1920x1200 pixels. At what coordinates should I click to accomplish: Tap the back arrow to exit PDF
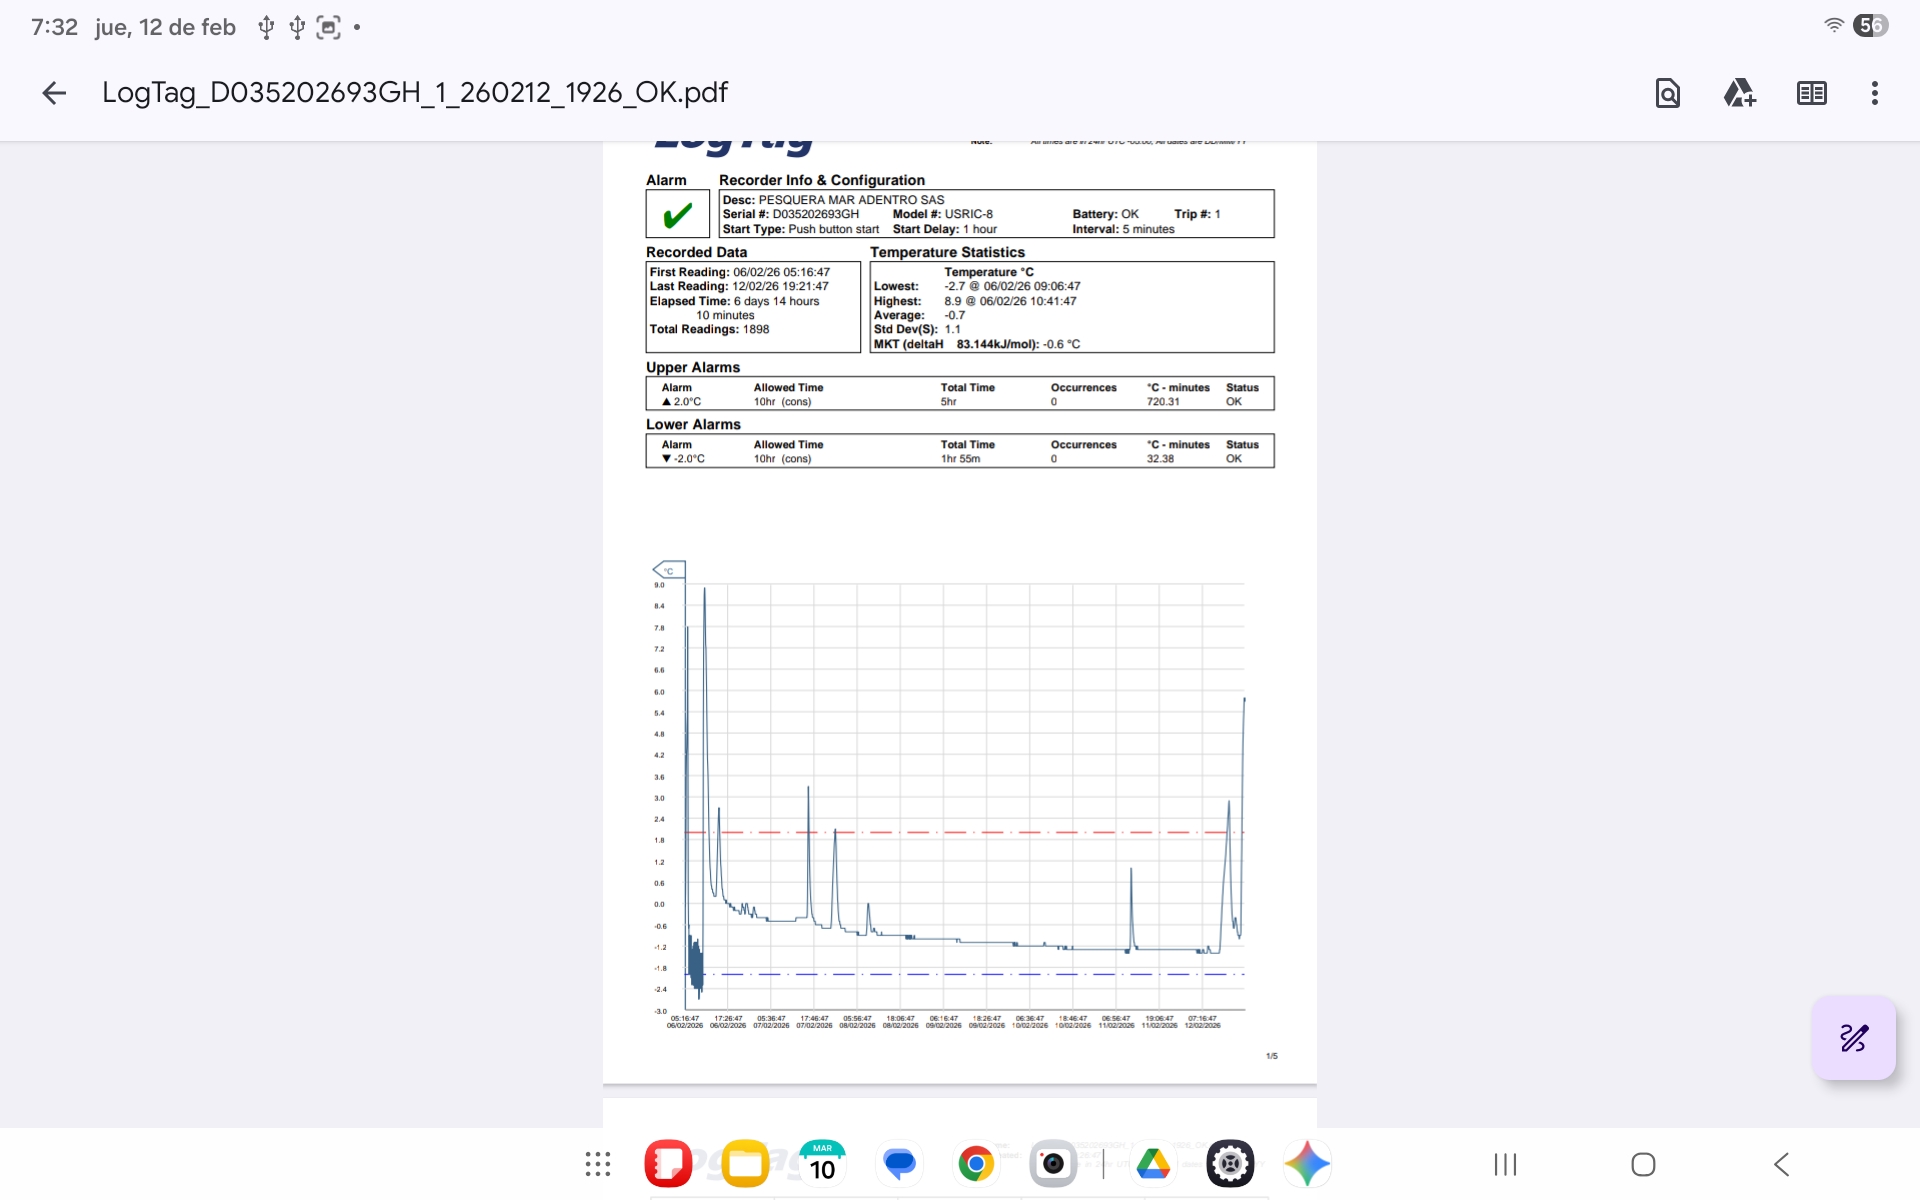click(54, 93)
